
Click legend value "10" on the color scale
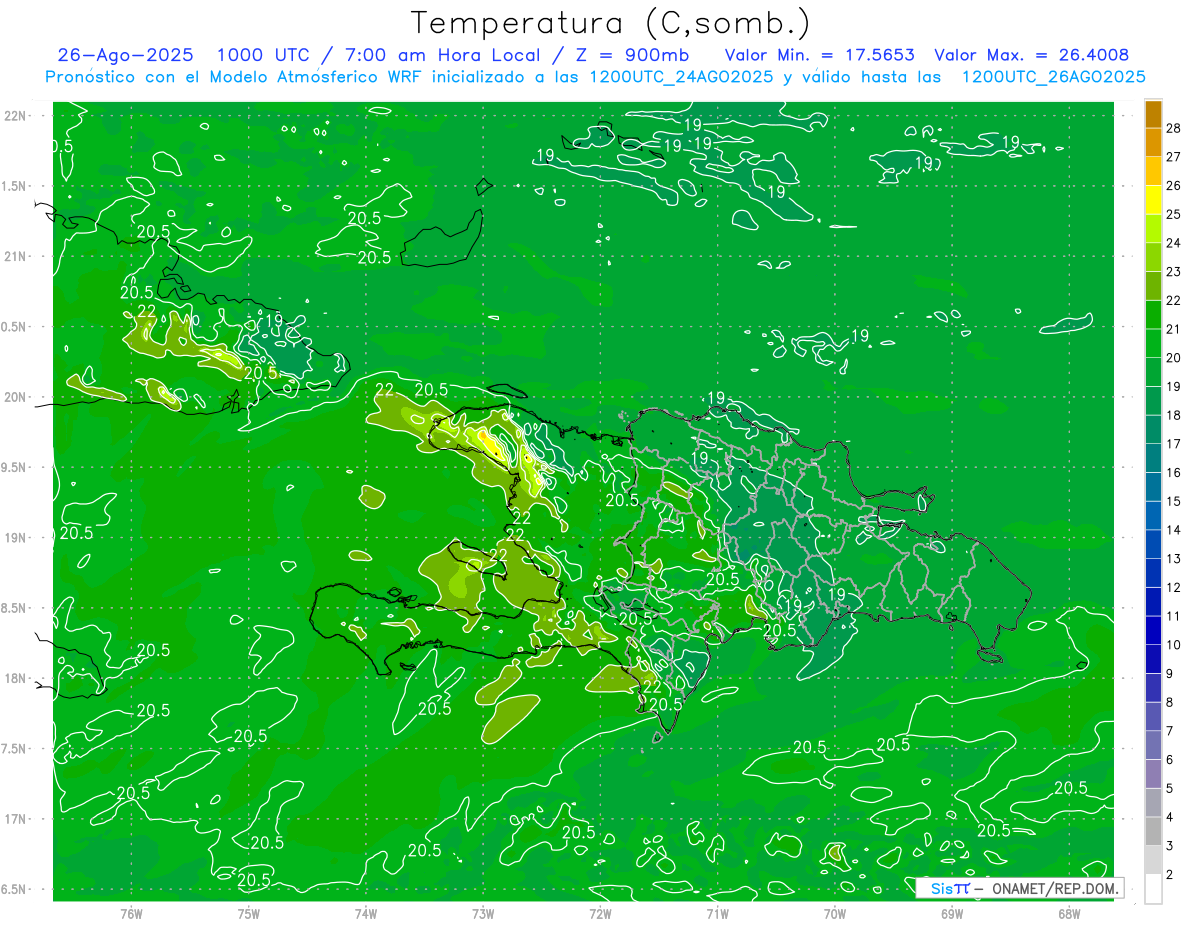coord(1175,645)
